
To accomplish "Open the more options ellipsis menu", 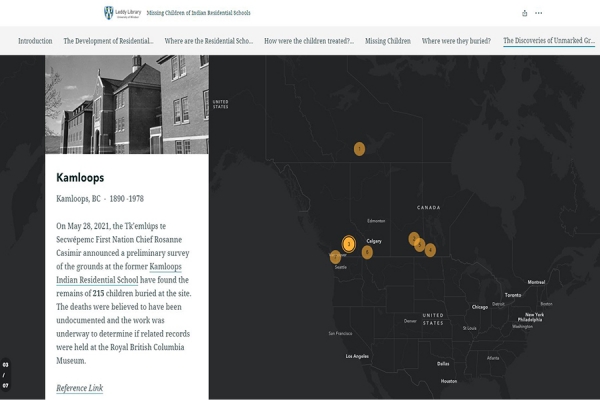I will [x=539, y=13].
